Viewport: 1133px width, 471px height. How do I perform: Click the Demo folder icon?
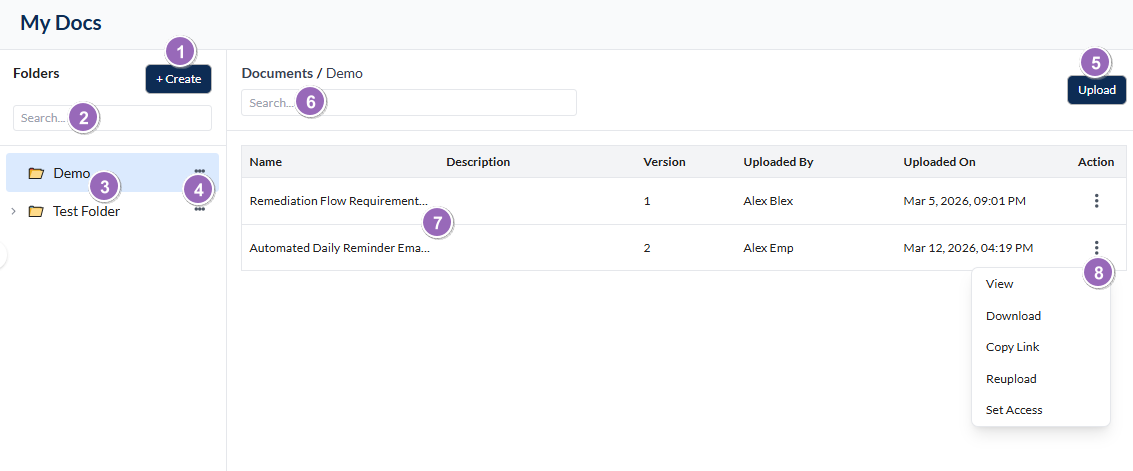point(36,173)
